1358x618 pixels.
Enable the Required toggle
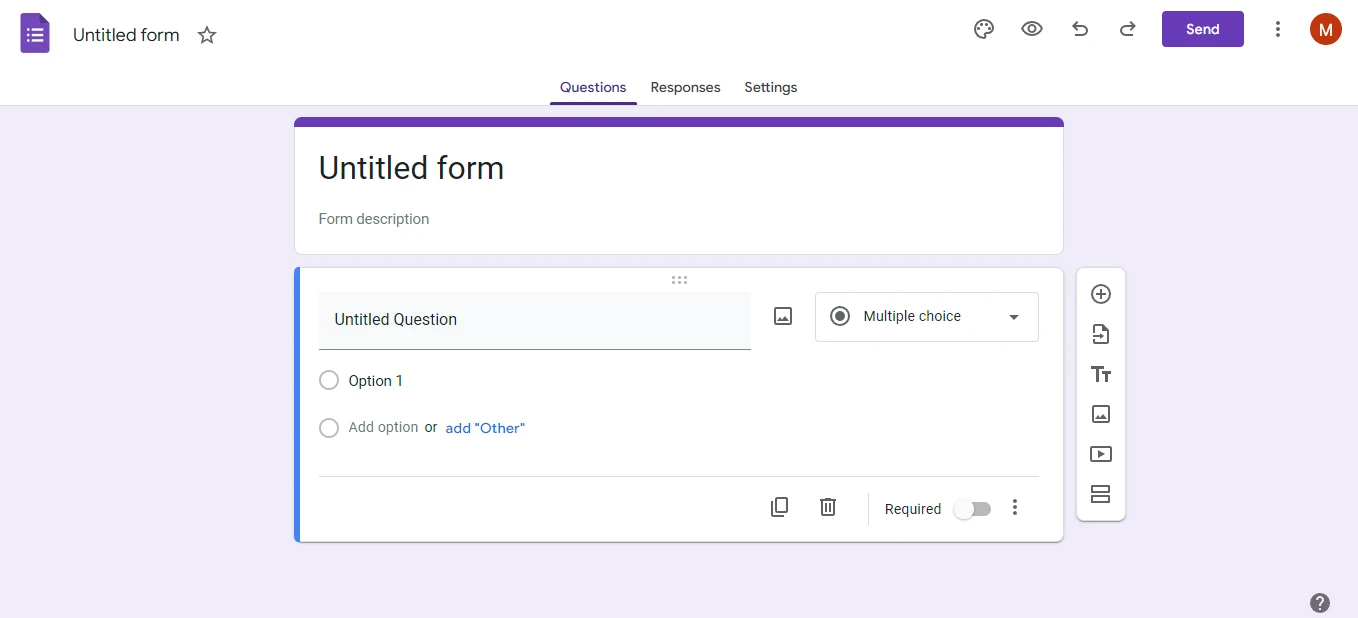click(971, 508)
